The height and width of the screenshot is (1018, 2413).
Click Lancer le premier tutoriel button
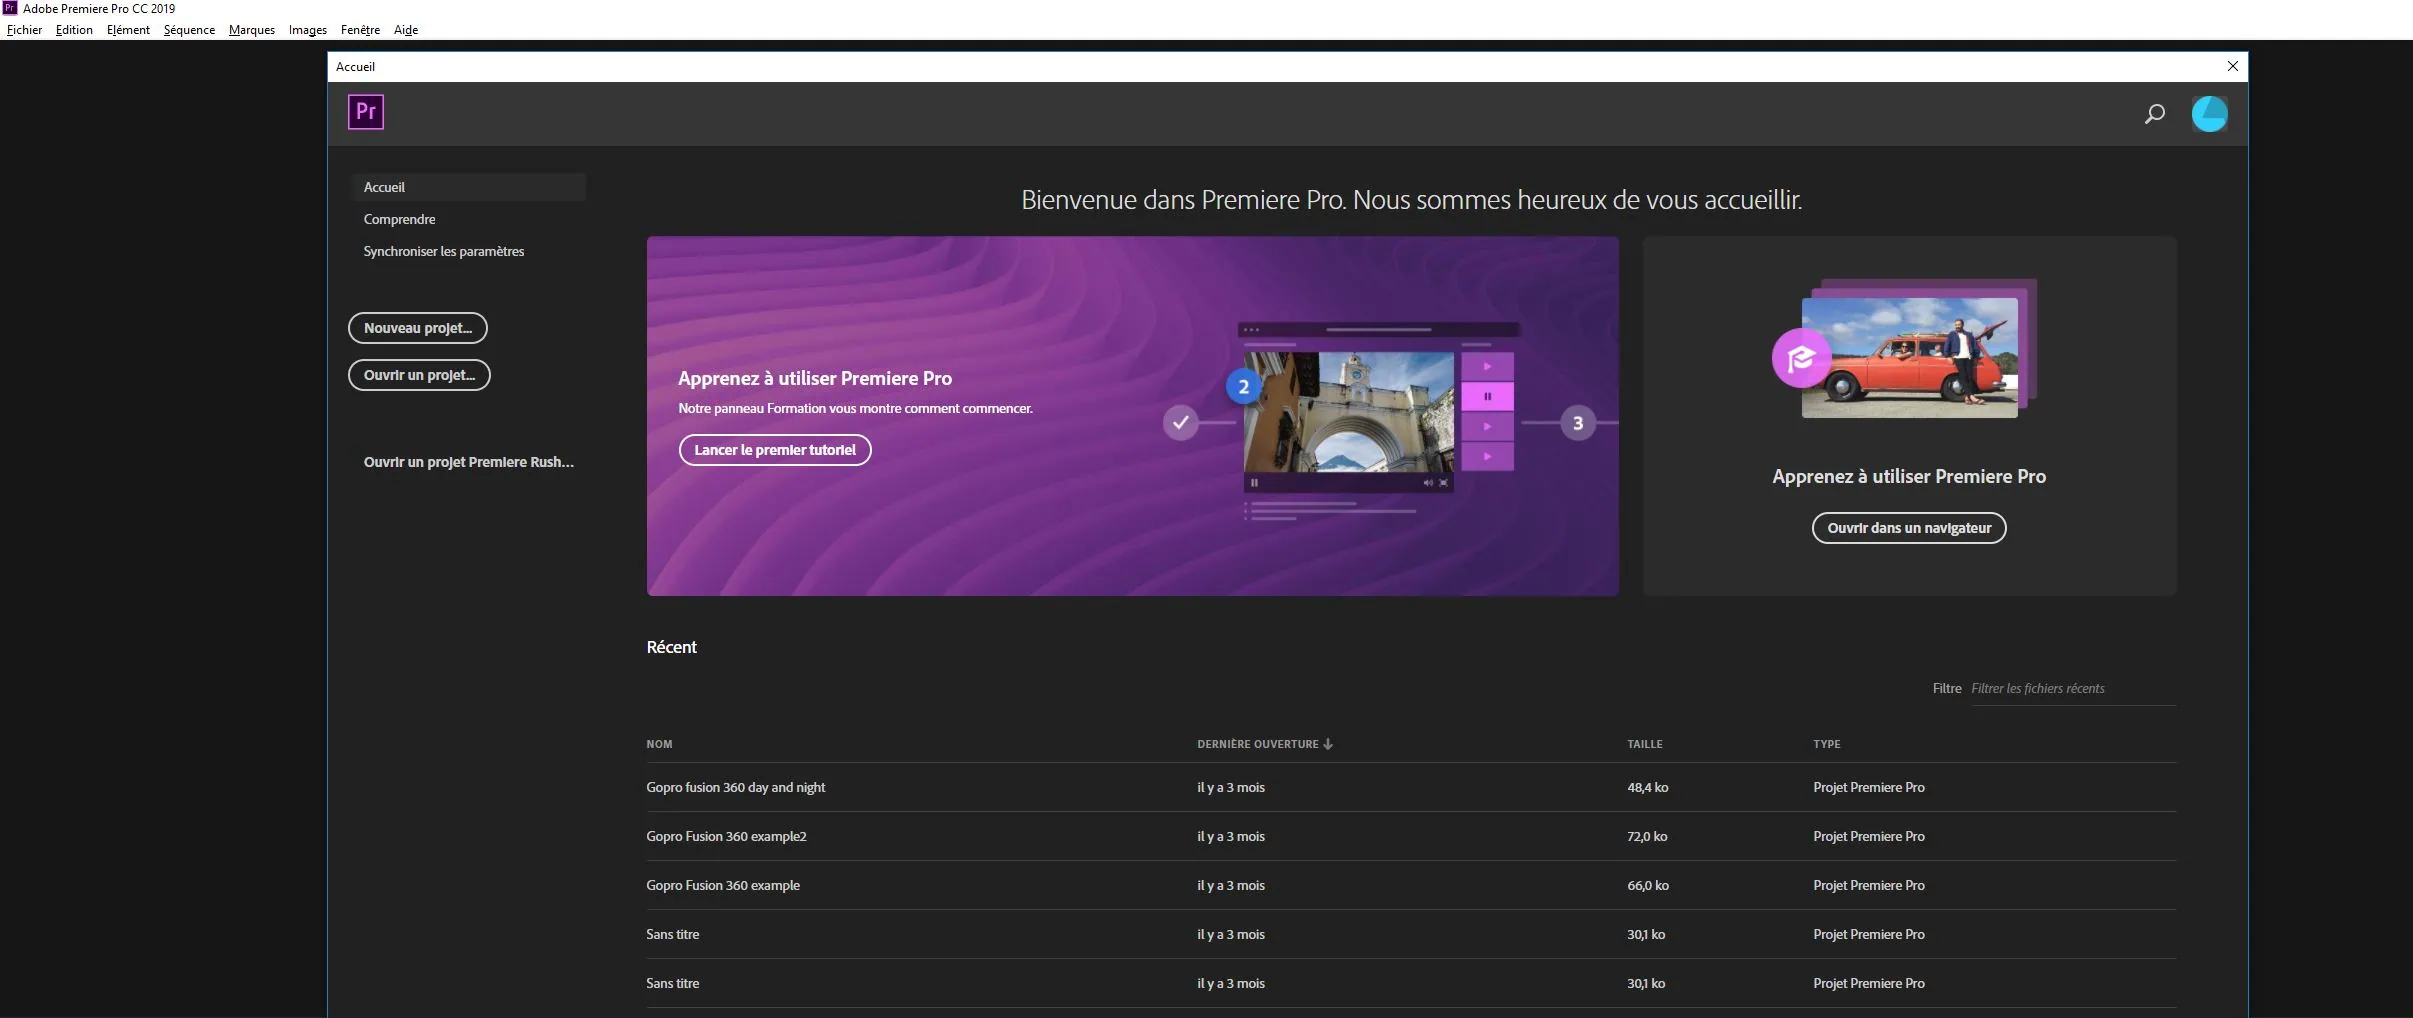[775, 450]
